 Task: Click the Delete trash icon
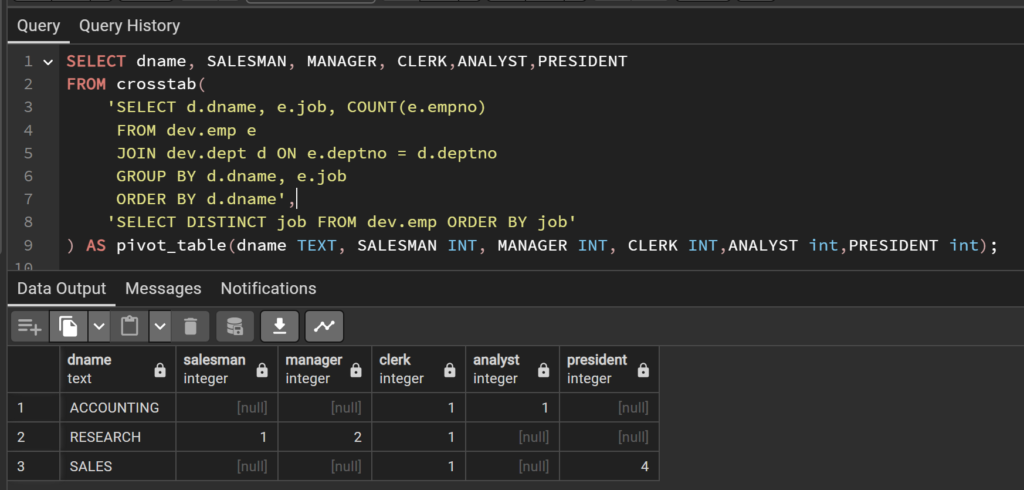(190, 326)
